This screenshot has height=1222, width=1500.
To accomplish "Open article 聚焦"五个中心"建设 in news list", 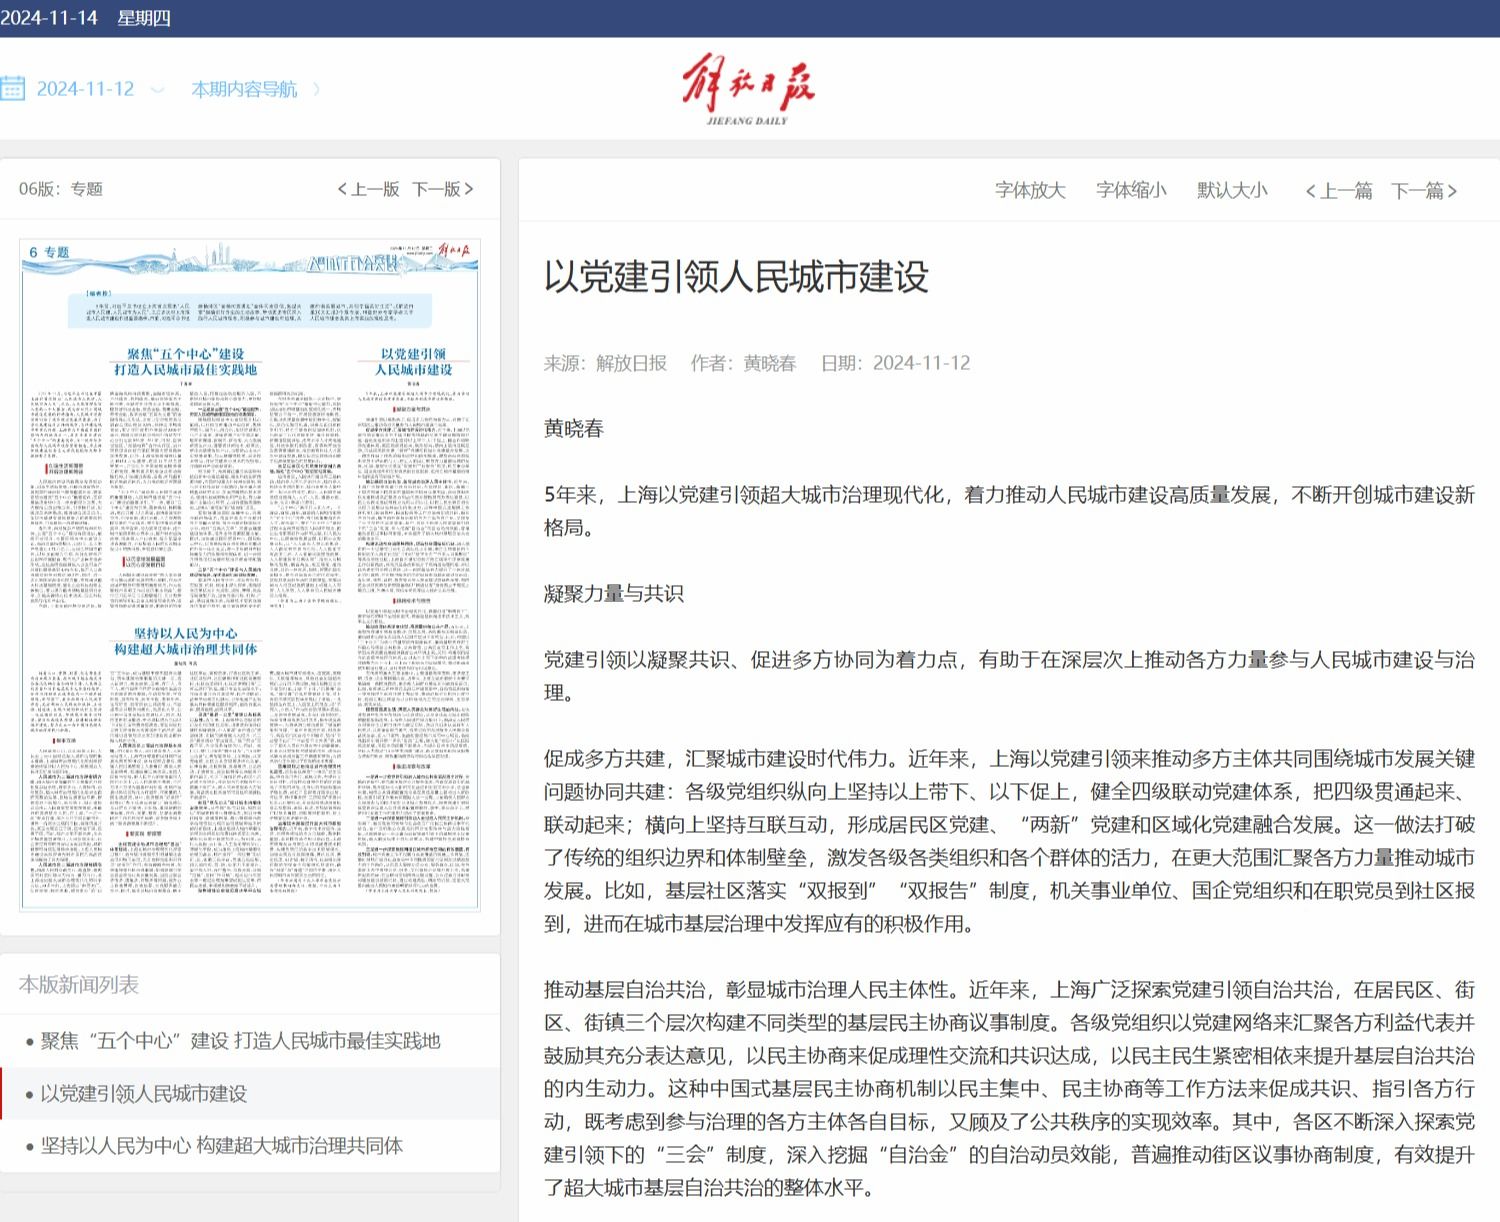I will (x=240, y=1041).
